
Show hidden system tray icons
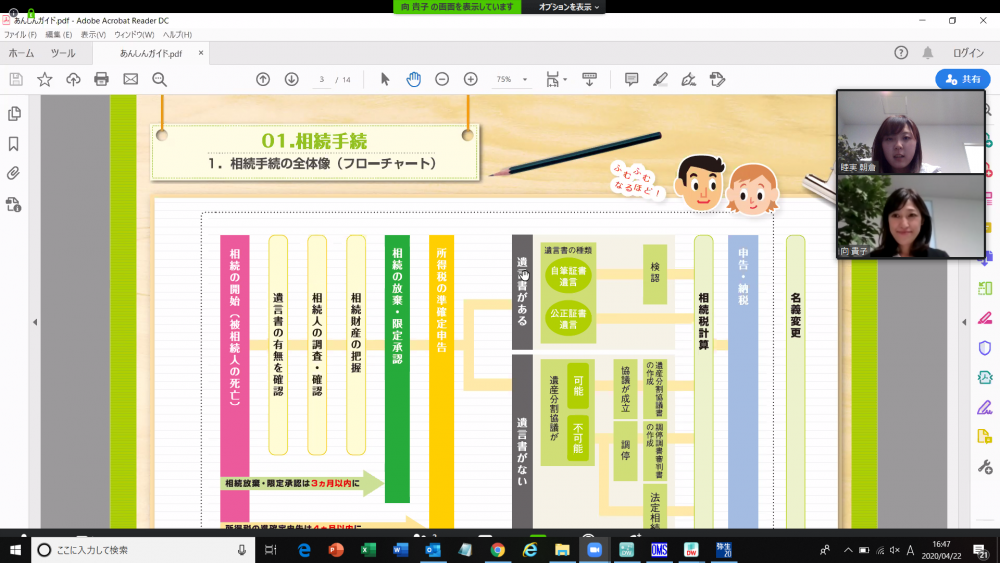coord(848,550)
